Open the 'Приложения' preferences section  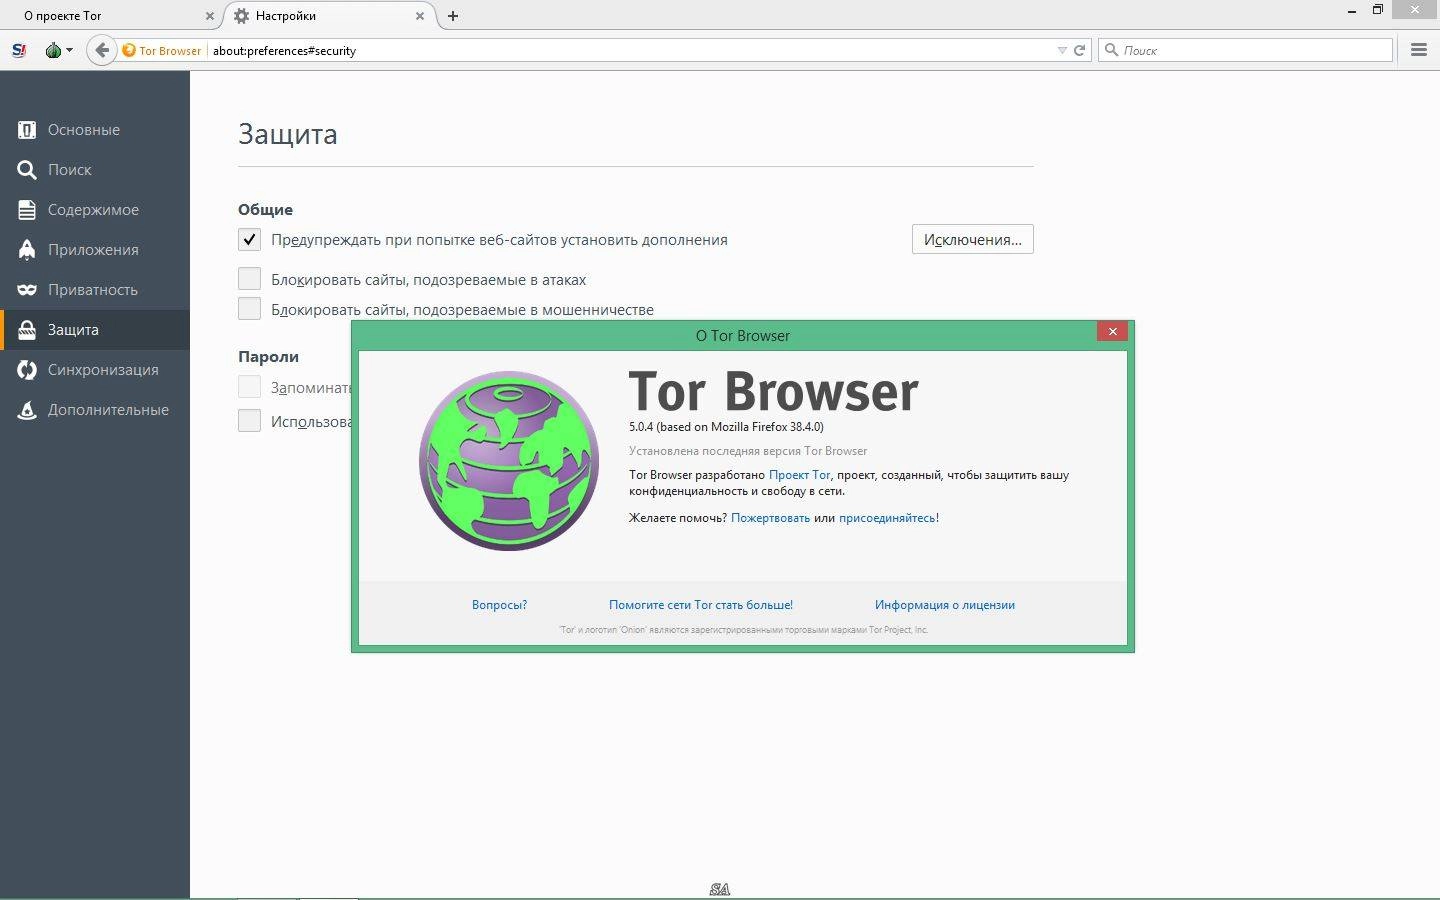tap(95, 250)
